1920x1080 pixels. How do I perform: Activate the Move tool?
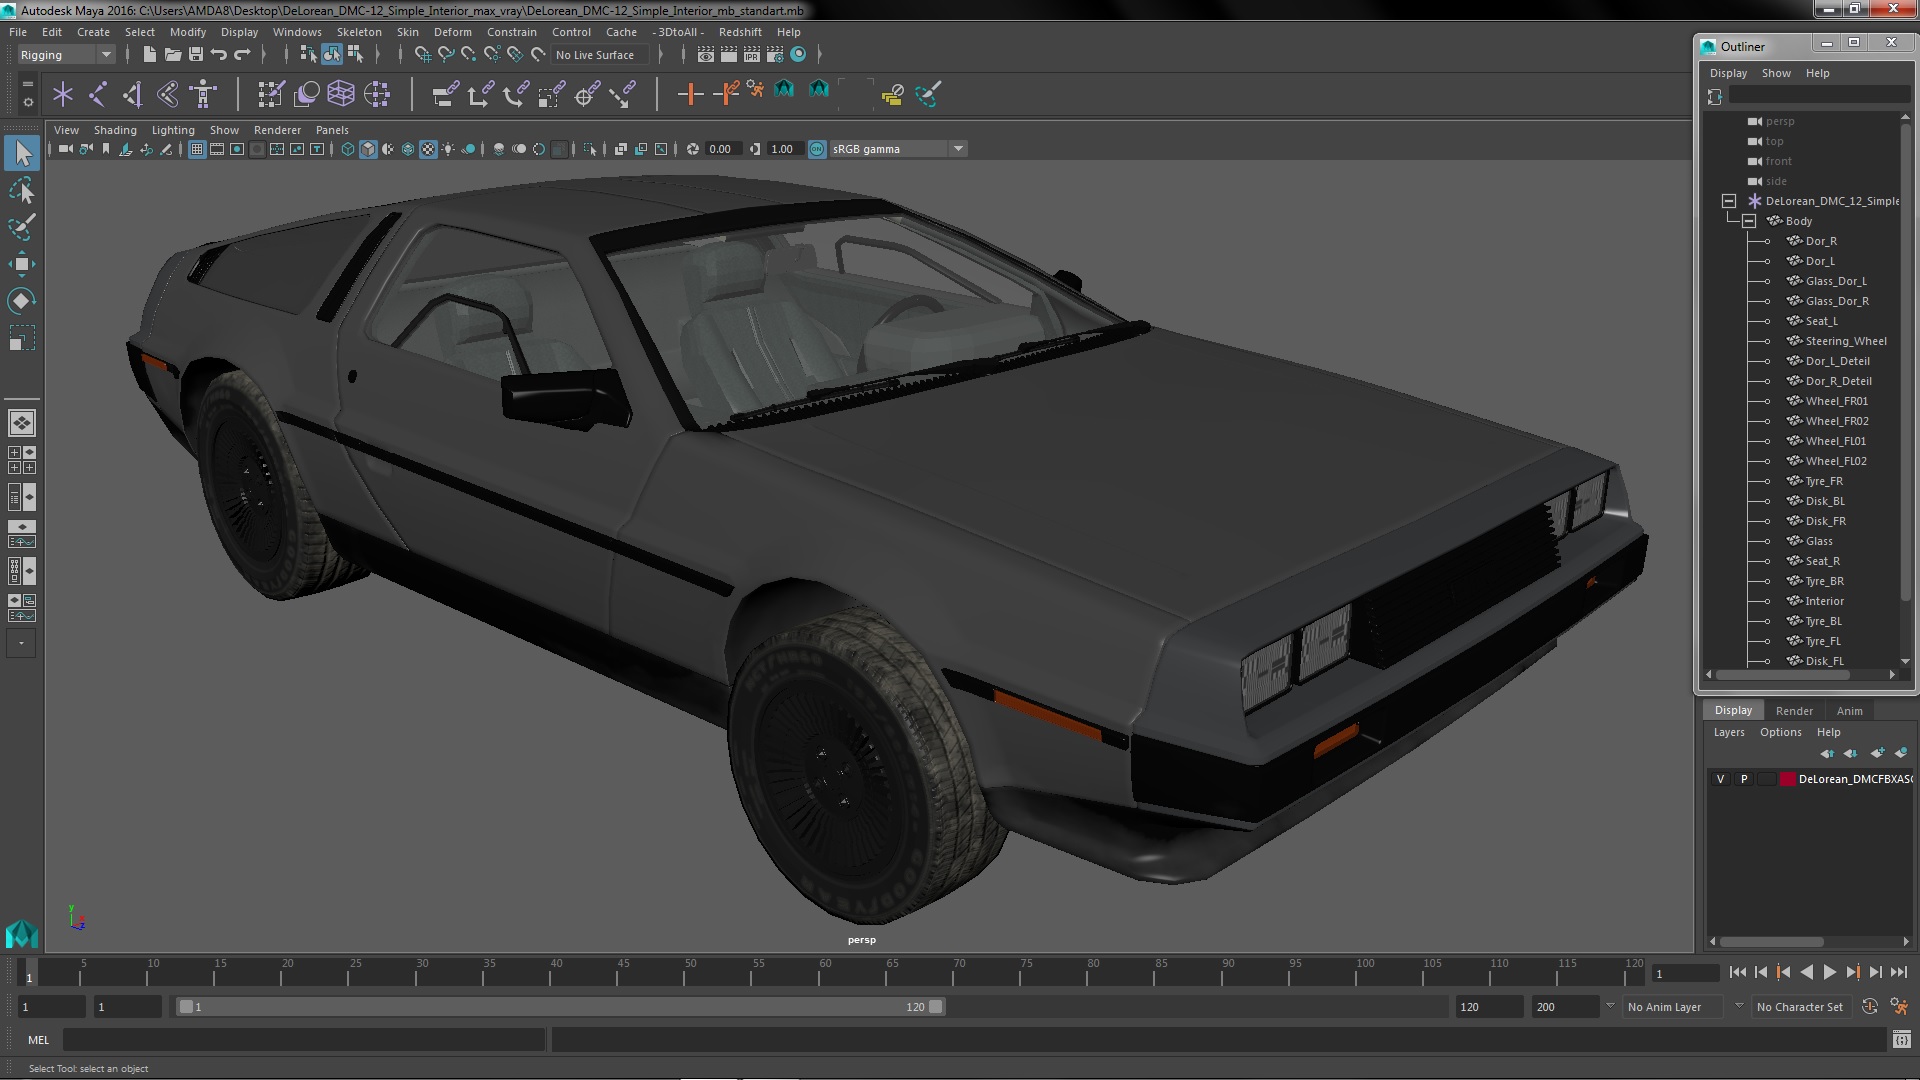[x=22, y=264]
